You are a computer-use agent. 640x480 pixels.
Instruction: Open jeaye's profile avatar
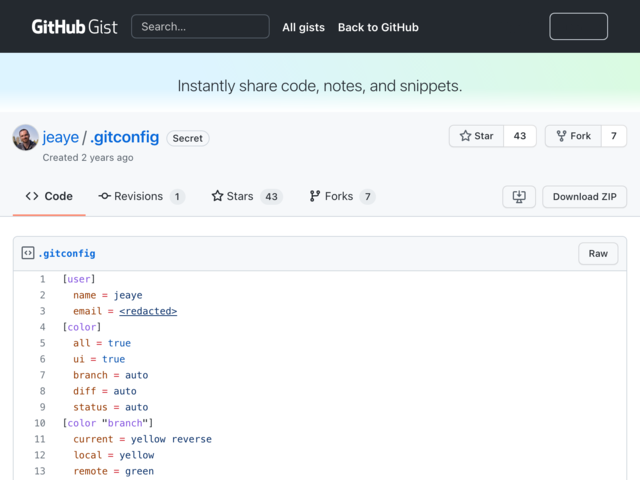(25, 138)
